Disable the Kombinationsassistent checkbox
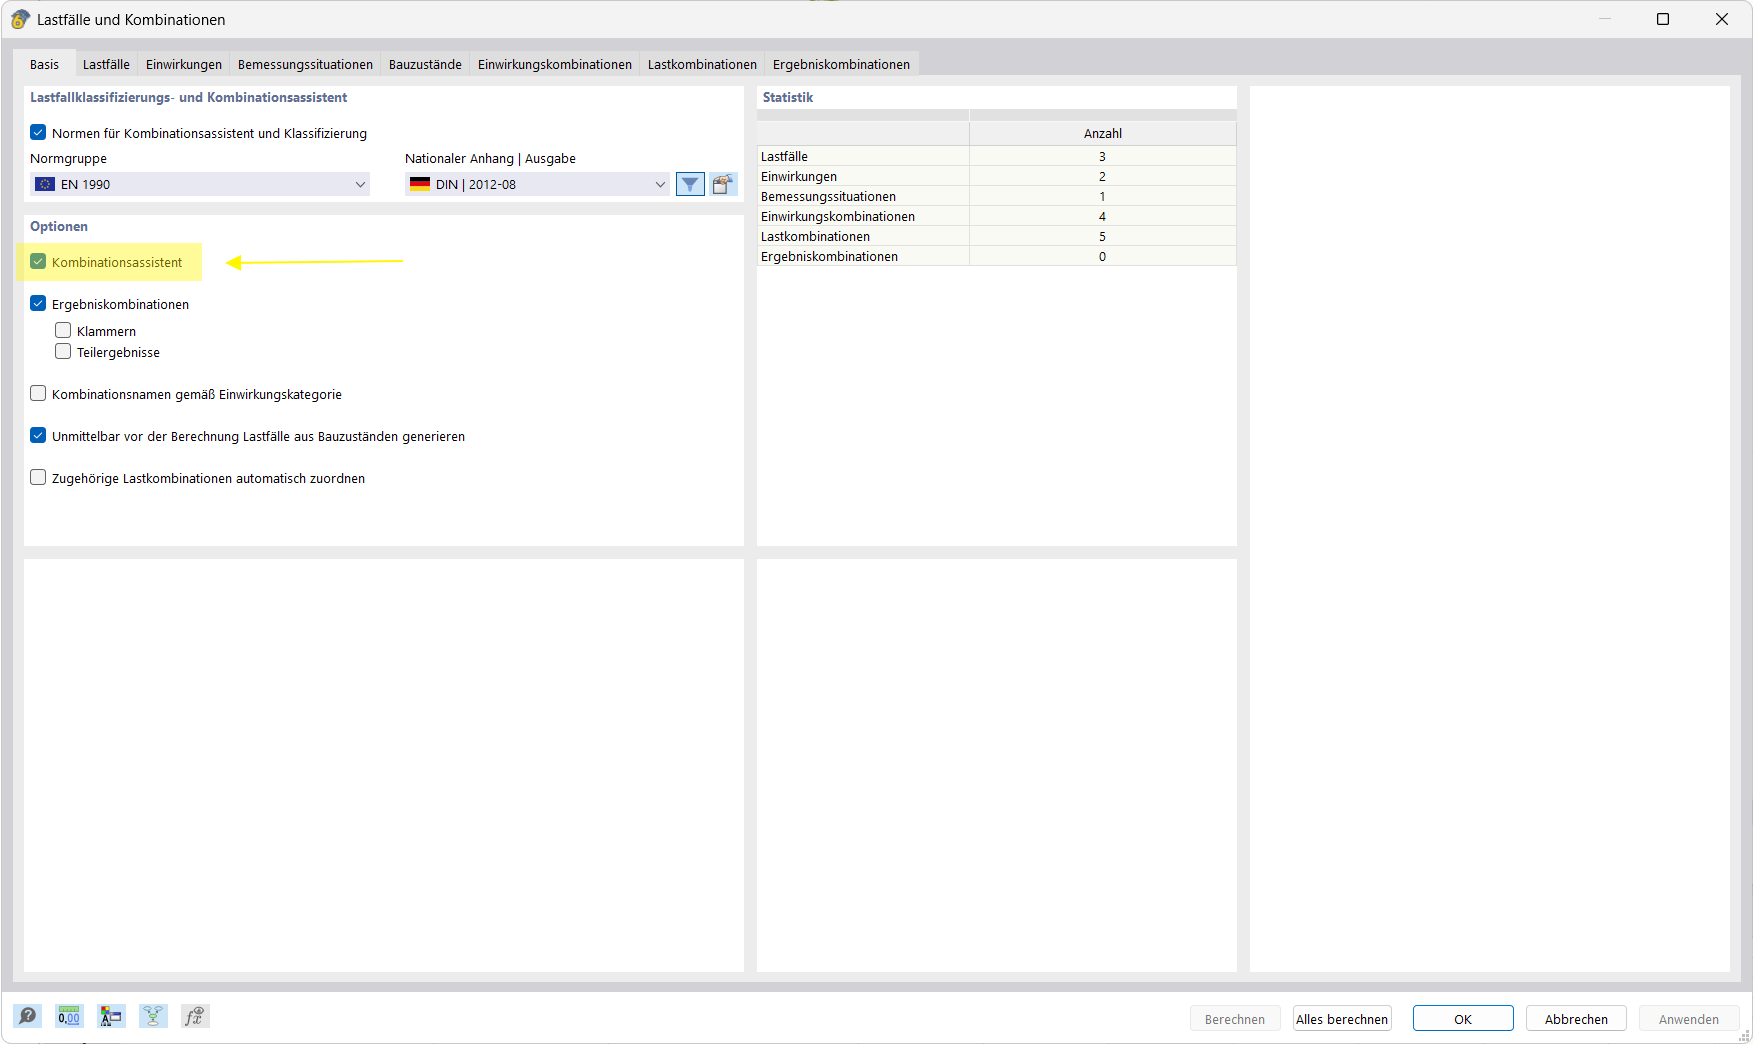 coord(38,261)
